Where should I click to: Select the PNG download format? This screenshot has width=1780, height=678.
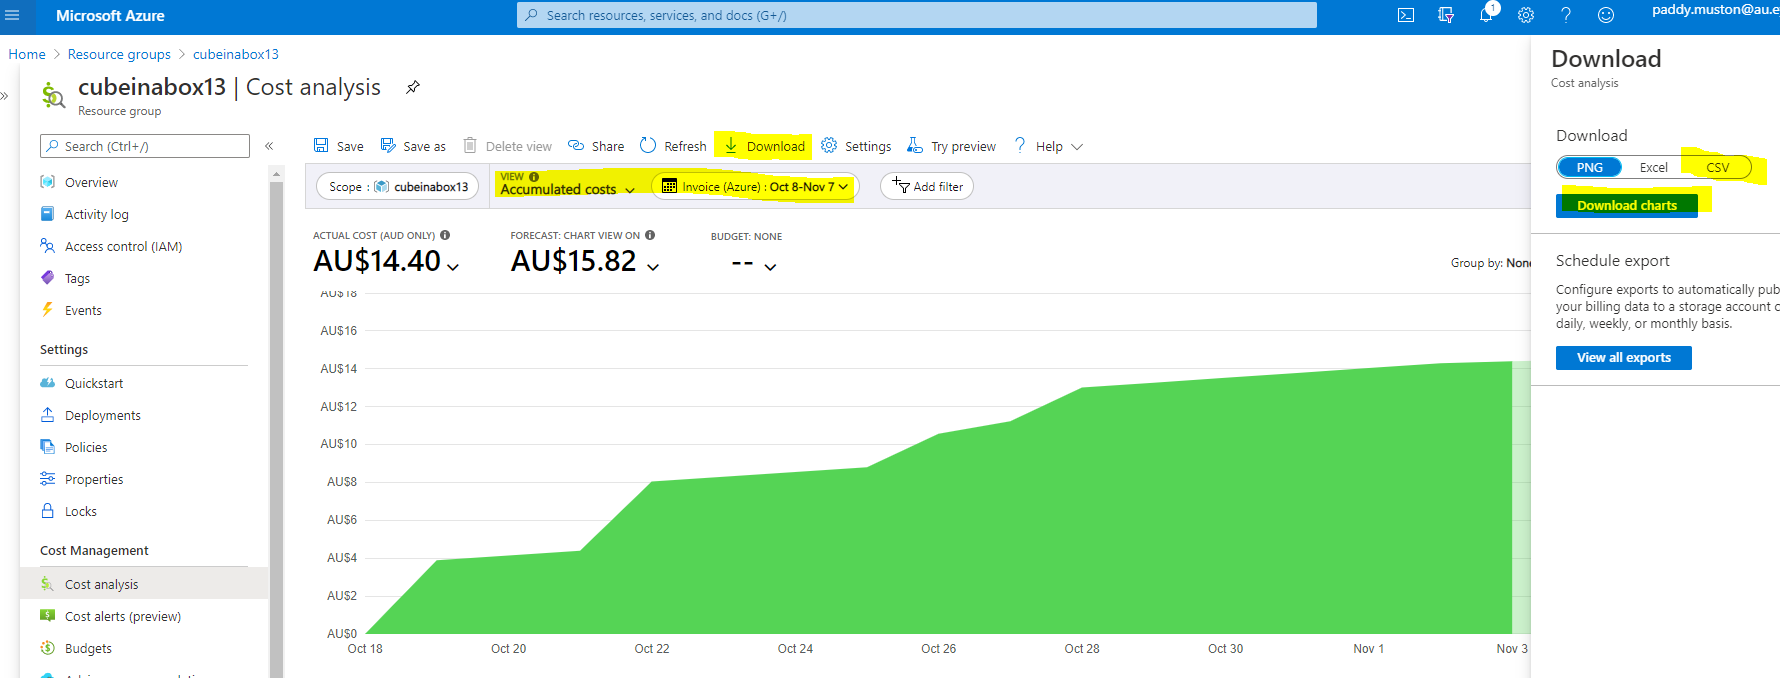tap(1589, 167)
